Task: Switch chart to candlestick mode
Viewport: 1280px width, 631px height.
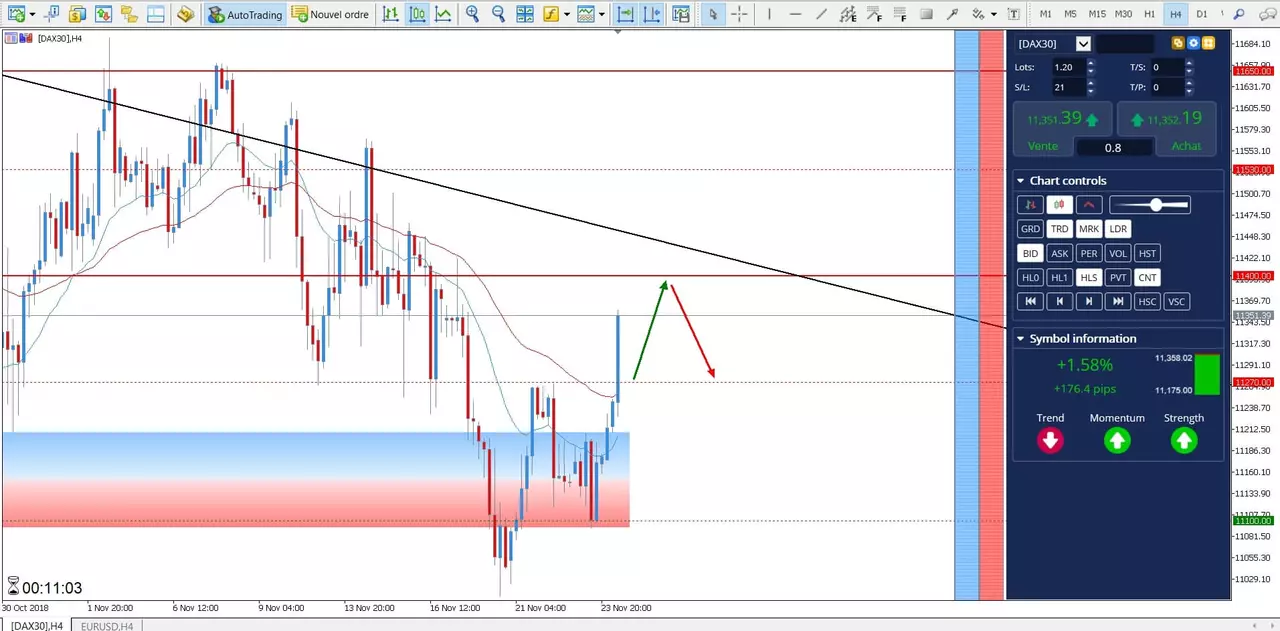Action: [417, 14]
